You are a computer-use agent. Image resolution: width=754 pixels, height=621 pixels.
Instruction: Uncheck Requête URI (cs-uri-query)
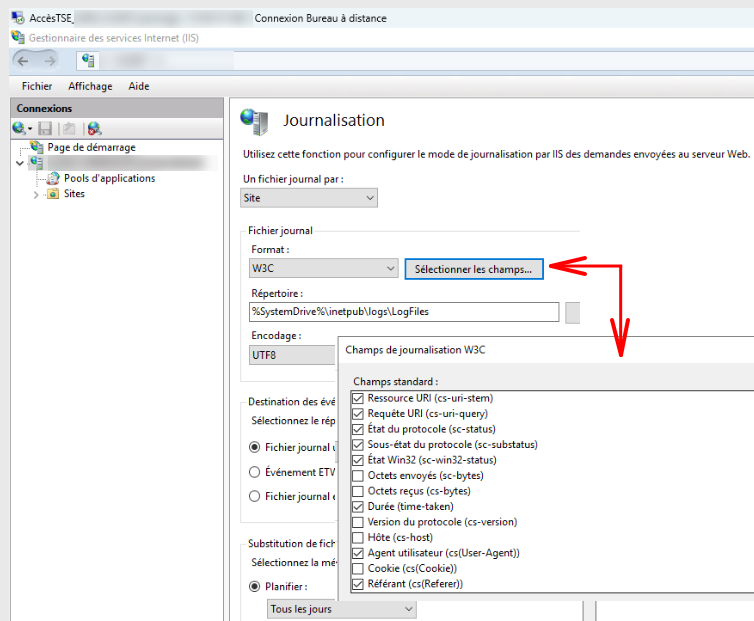point(357,414)
